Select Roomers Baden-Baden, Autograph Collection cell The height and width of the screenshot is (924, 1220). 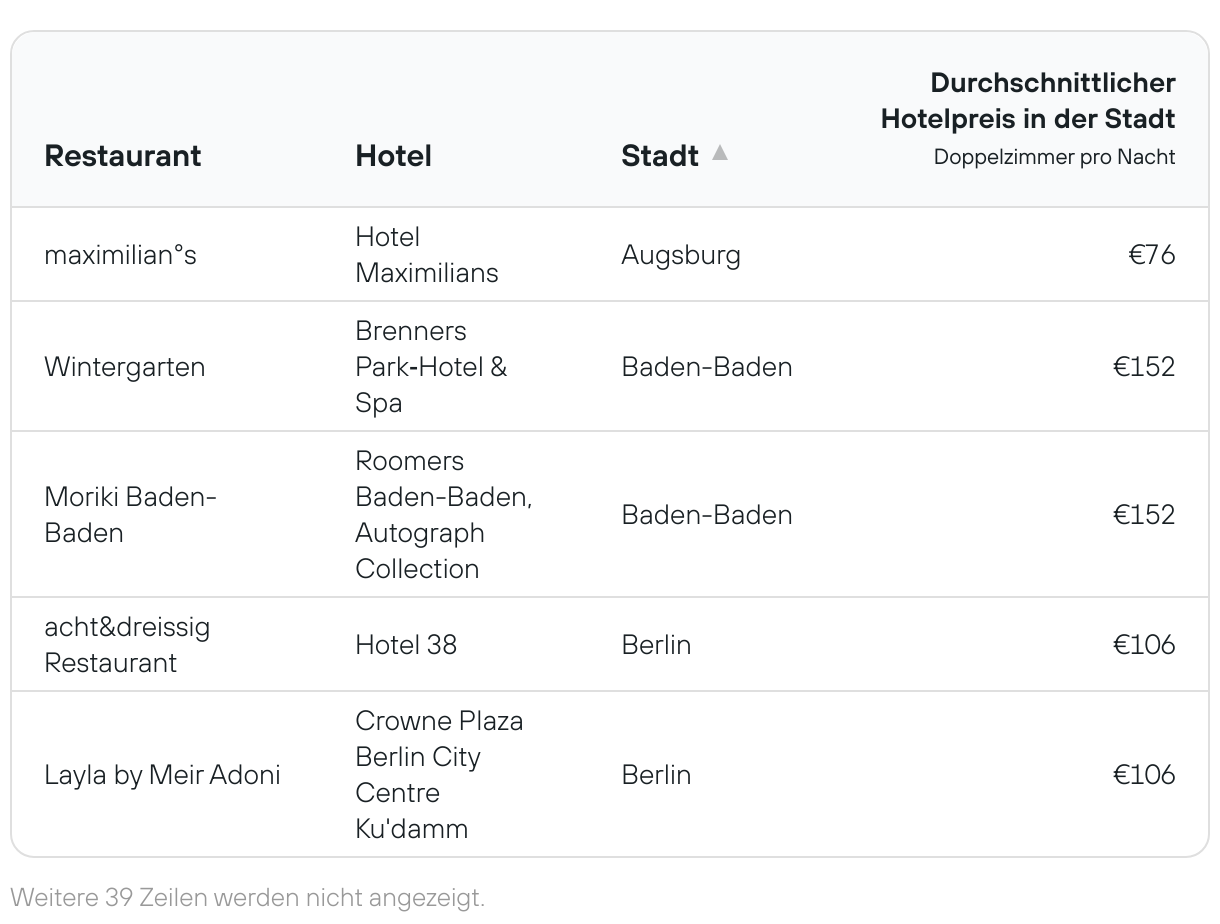(444, 515)
